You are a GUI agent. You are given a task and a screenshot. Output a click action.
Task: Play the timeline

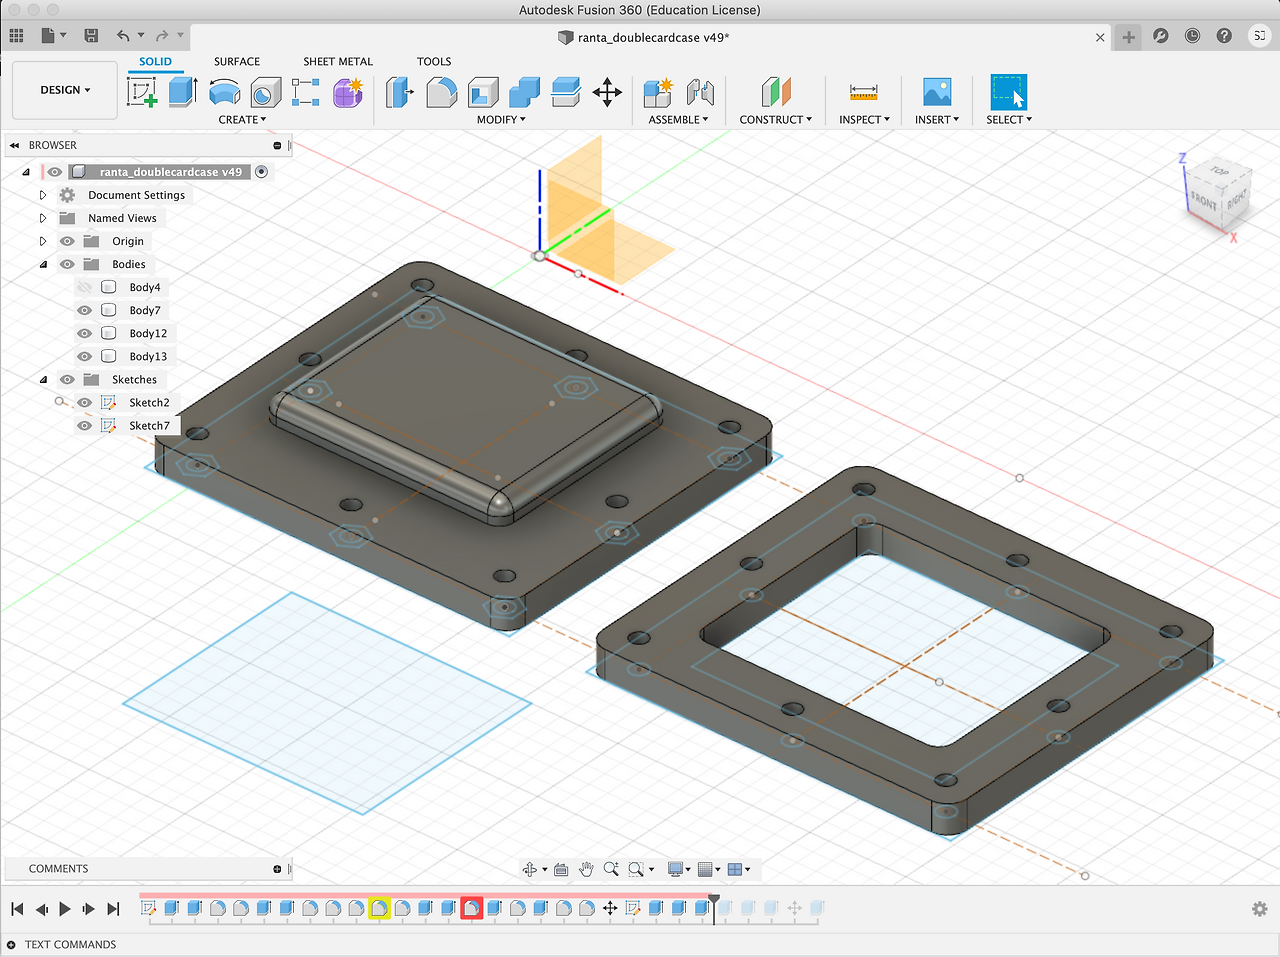65,909
